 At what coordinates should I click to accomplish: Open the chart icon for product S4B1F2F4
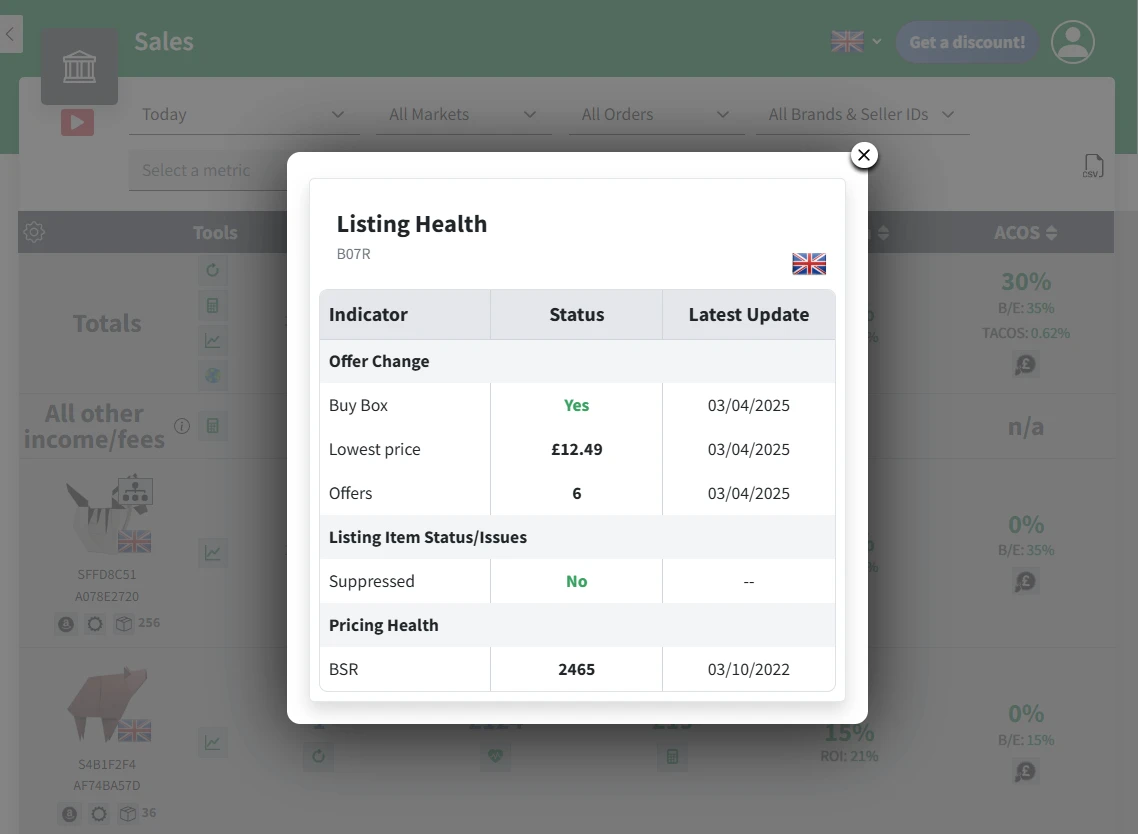(213, 743)
